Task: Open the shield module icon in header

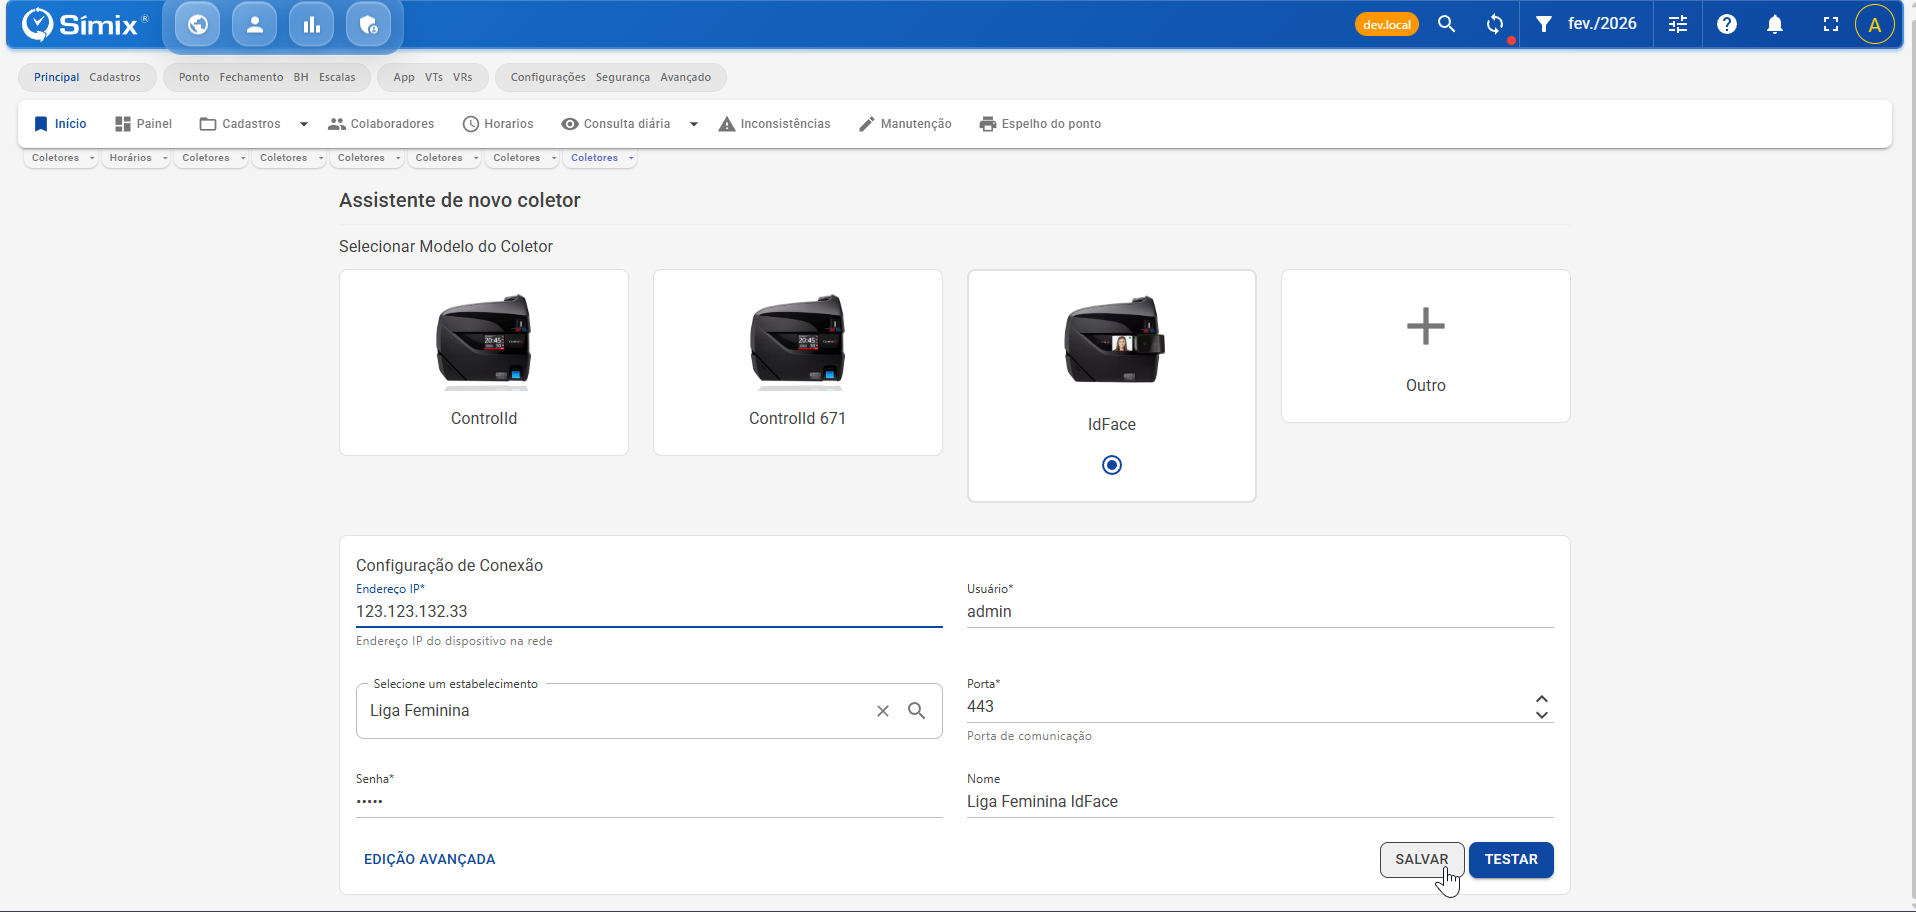Action: [369, 24]
